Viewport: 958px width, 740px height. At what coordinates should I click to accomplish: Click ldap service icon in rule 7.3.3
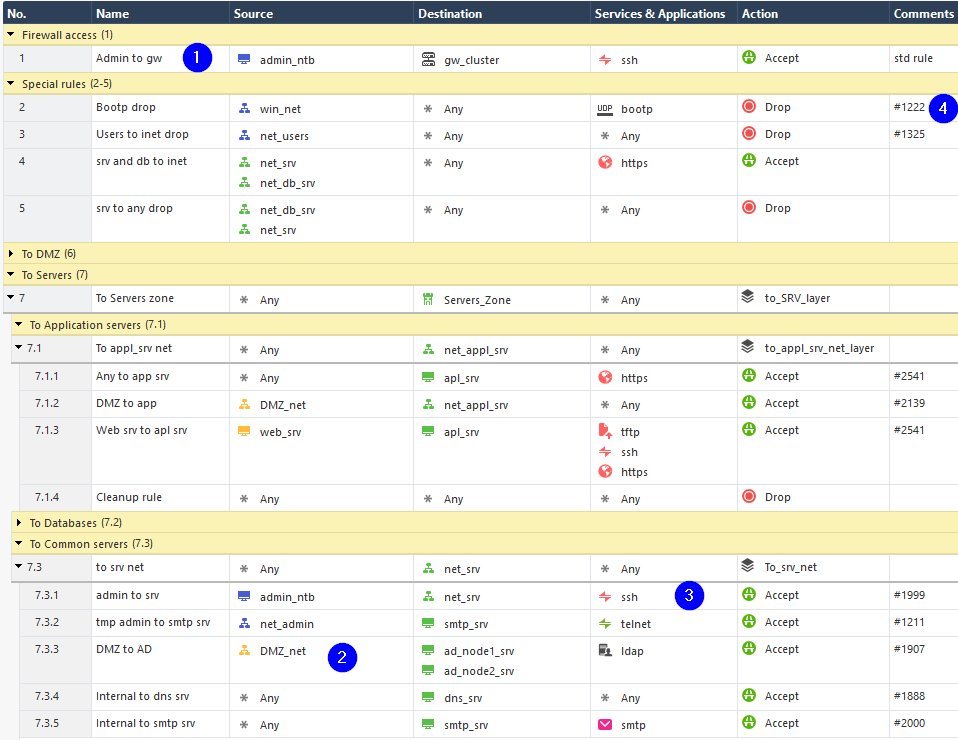605,650
